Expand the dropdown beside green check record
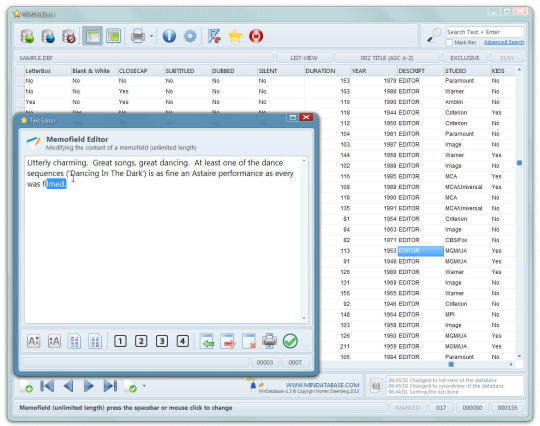This screenshot has width=540, height=426. click(144, 386)
